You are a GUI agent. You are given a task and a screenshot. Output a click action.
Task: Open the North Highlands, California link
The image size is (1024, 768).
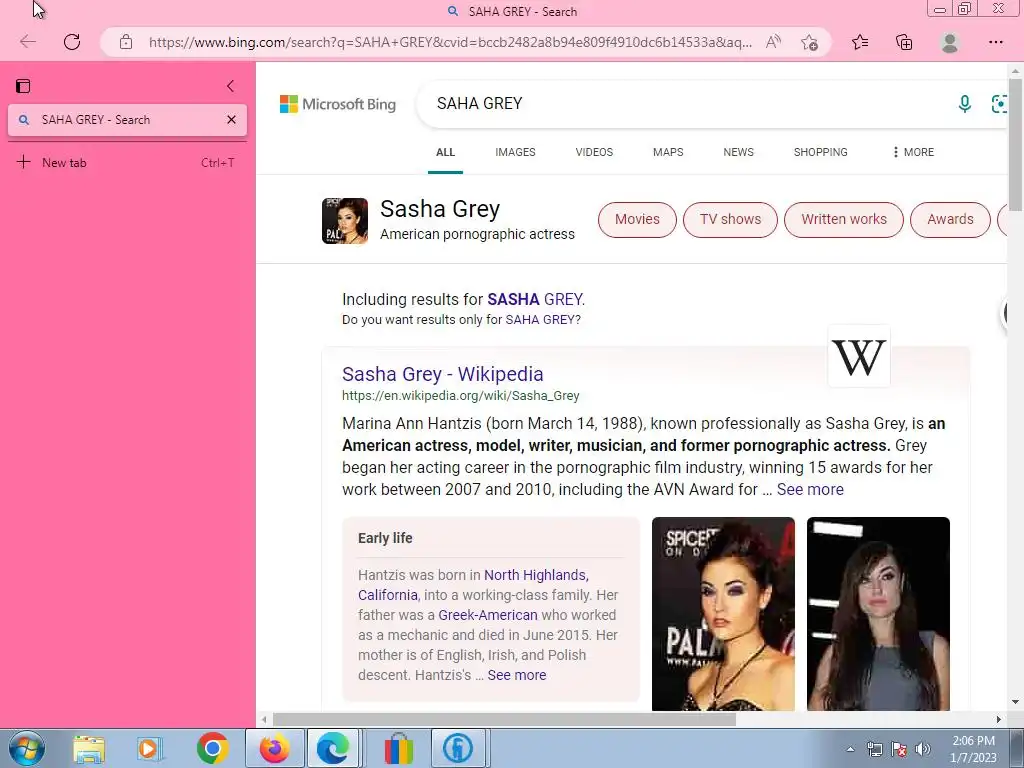pyautogui.click(x=473, y=585)
